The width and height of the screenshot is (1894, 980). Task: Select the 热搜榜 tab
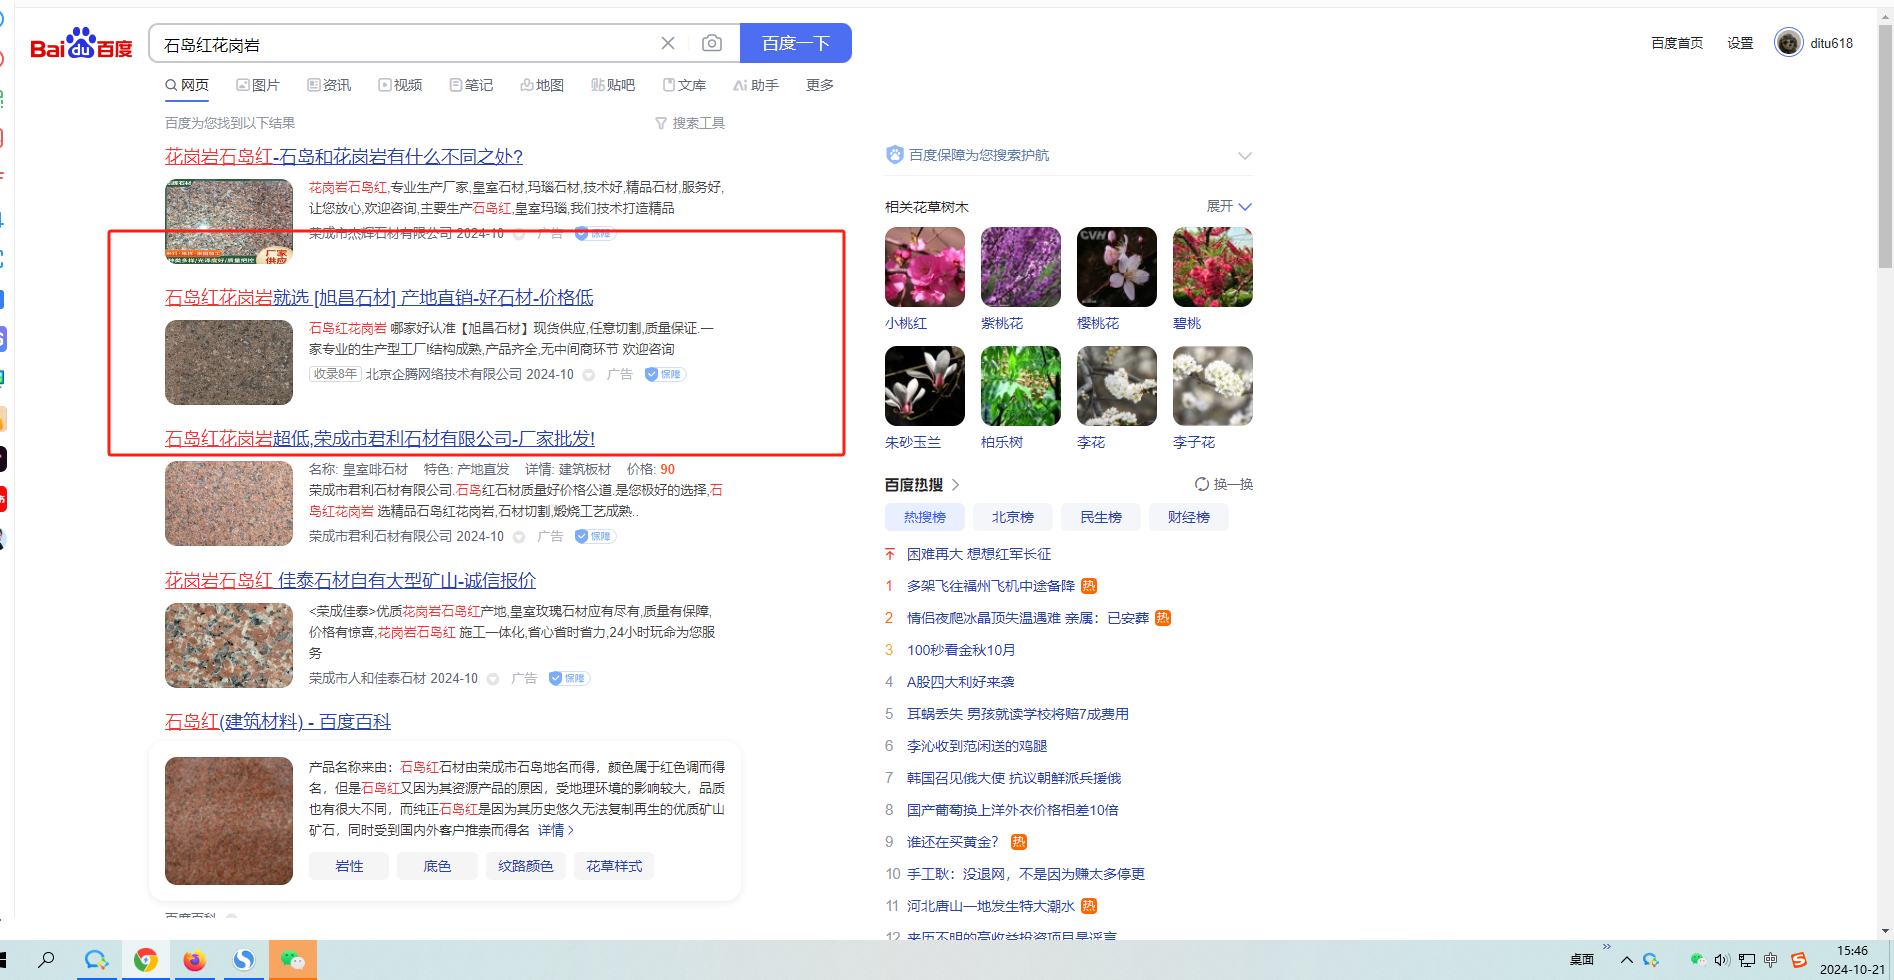(x=925, y=517)
